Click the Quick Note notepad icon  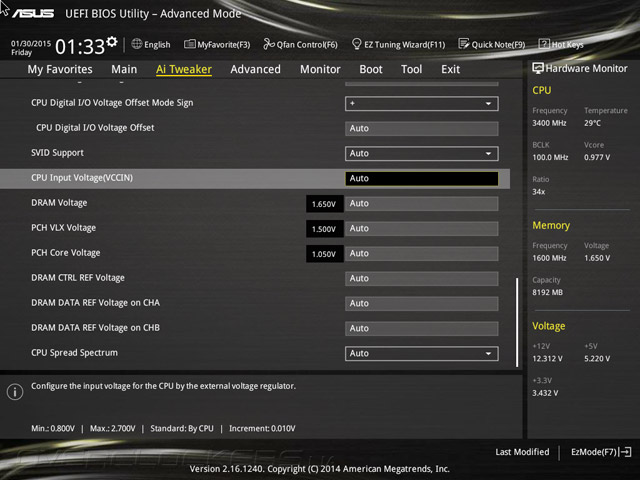pyautogui.click(x=463, y=44)
